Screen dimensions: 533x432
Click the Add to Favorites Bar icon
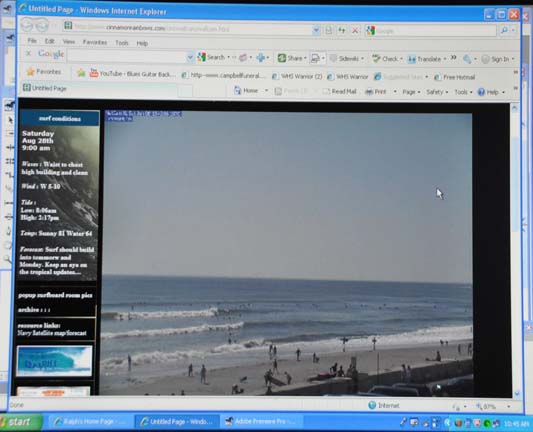81,73
